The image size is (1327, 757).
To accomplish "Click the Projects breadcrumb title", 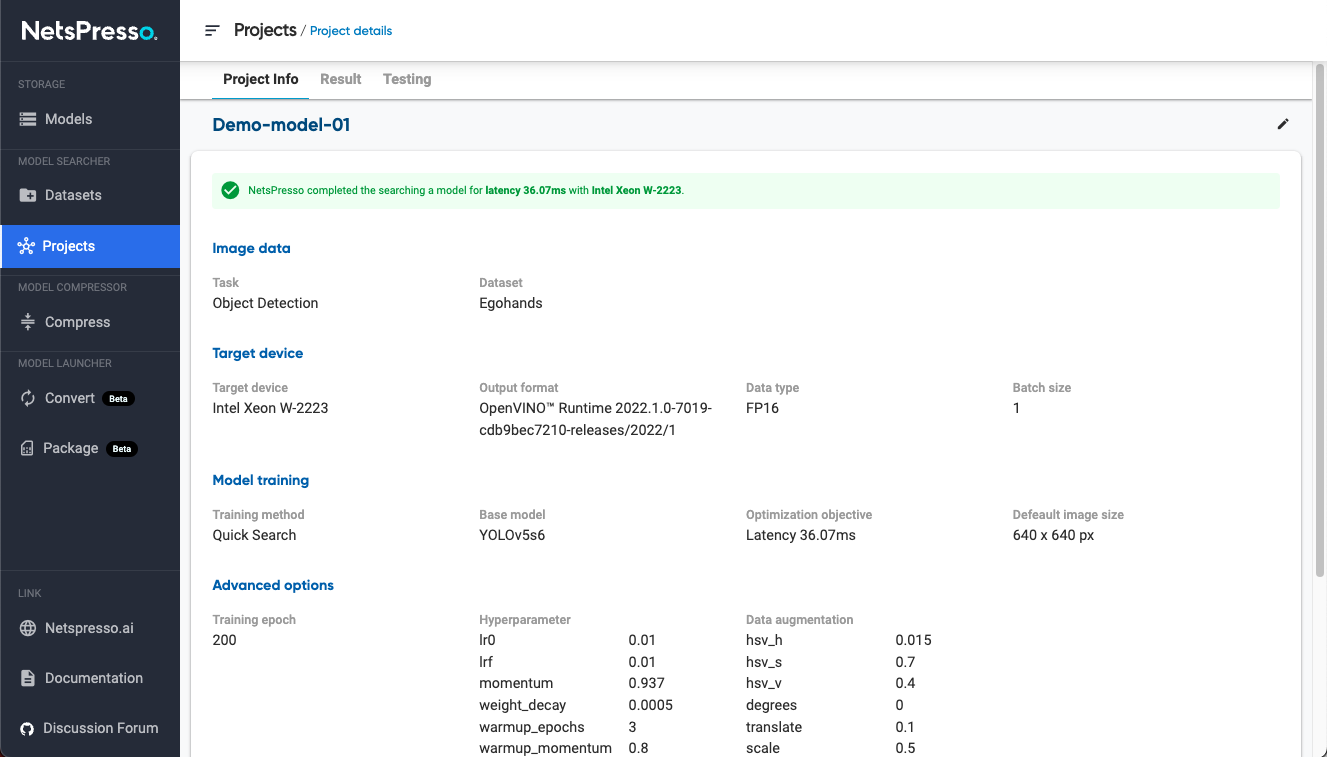I will tap(265, 30).
